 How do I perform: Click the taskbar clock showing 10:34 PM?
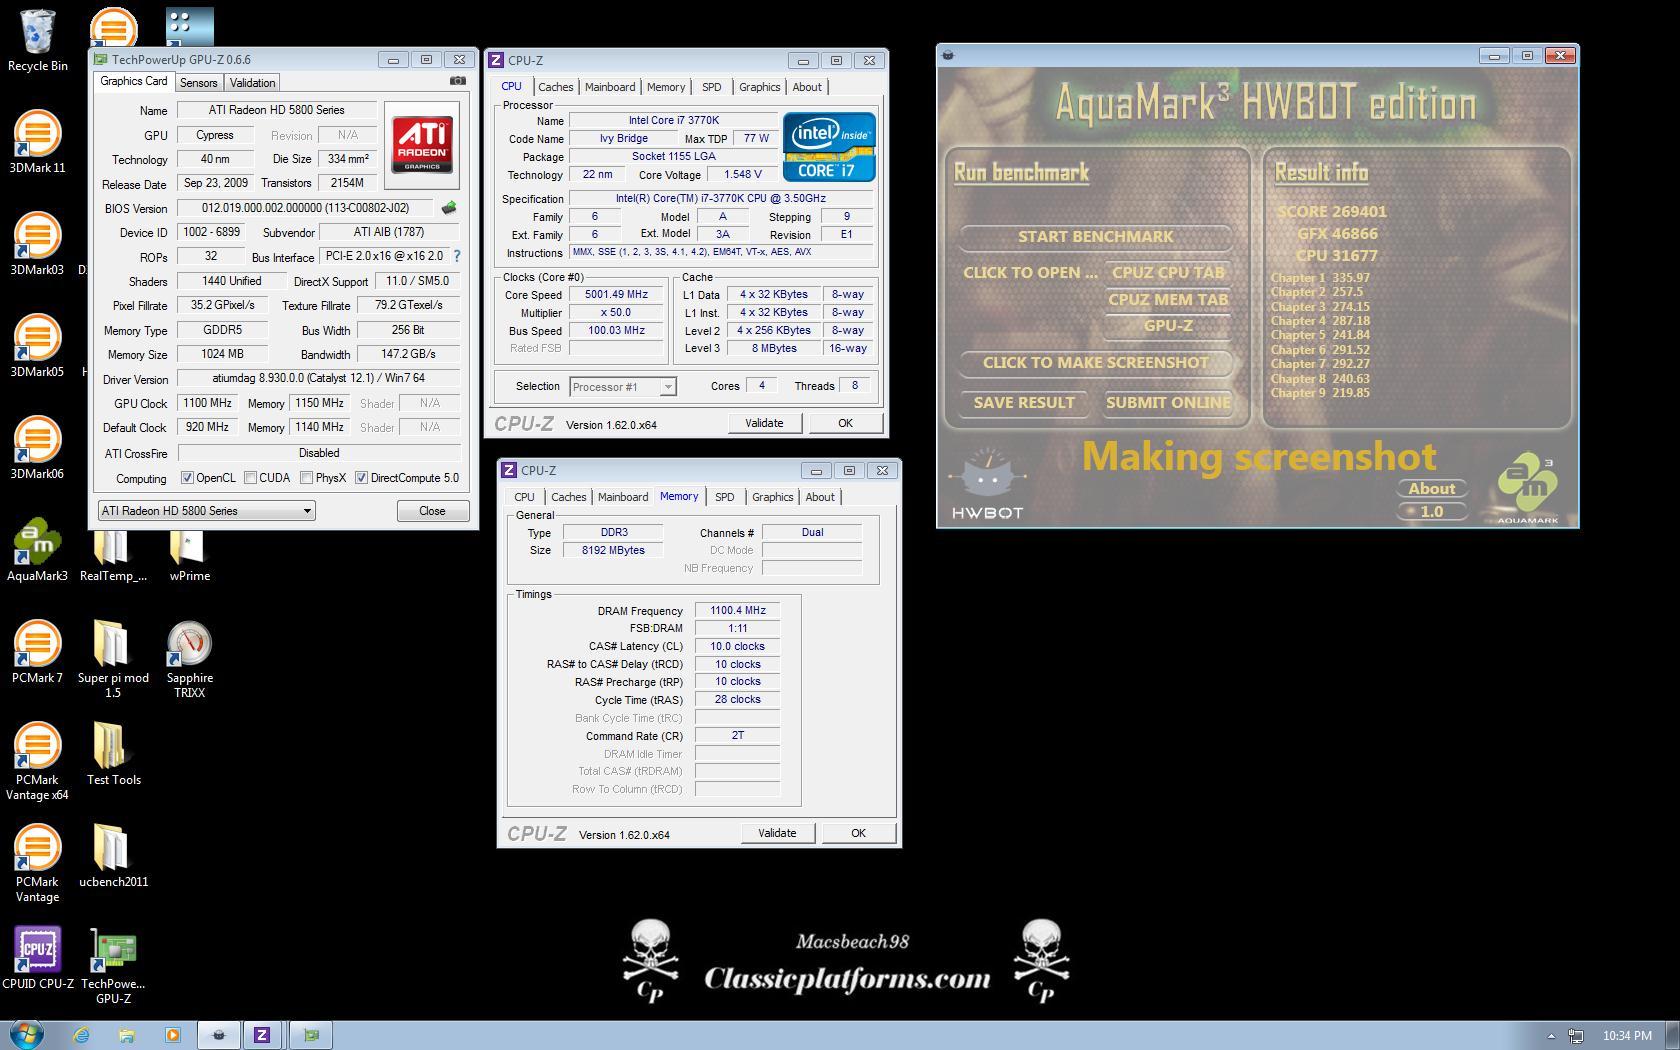click(1626, 1036)
